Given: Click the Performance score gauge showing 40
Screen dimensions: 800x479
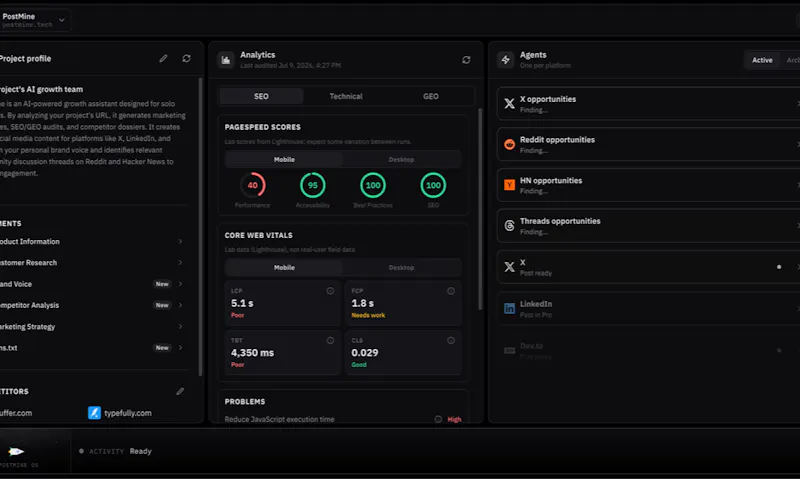Looking at the screenshot, I should (253, 185).
